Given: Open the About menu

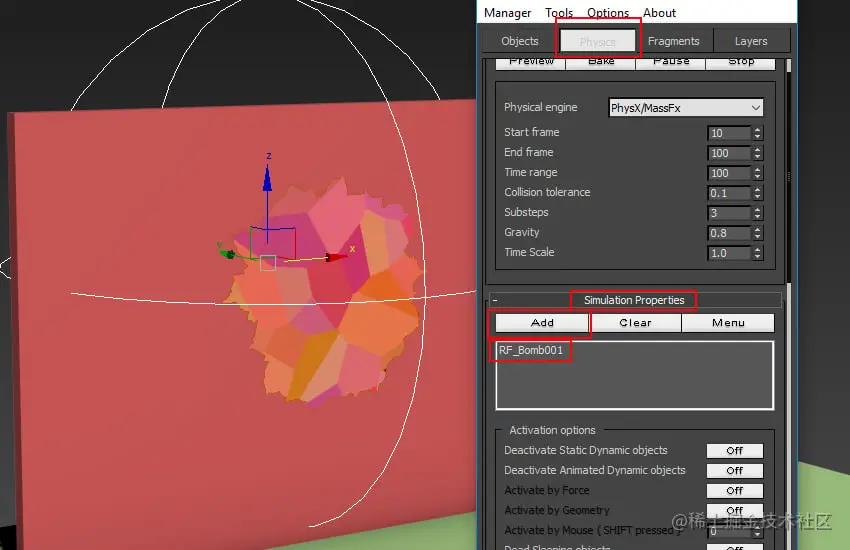Looking at the screenshot, I should pos(659,12).
